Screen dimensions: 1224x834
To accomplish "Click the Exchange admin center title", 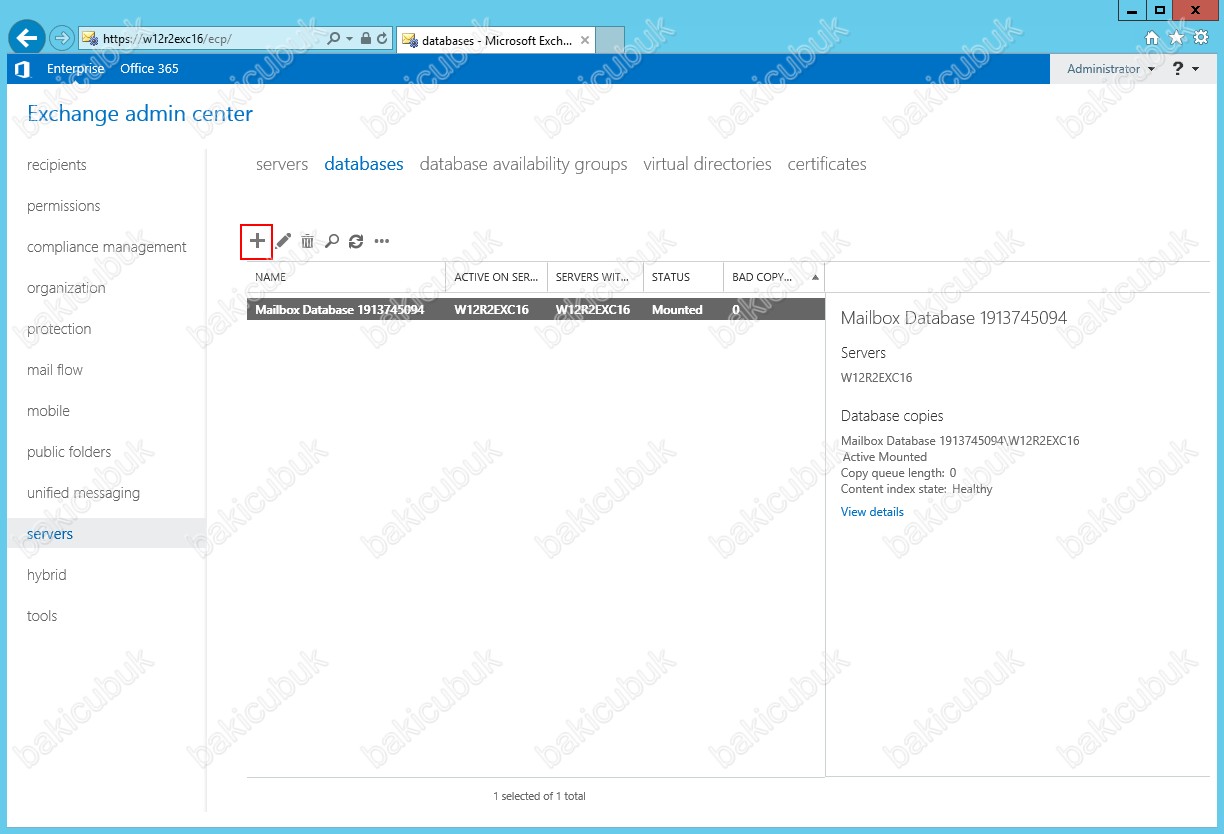I will pyautogui.click(x=140, y=114).
